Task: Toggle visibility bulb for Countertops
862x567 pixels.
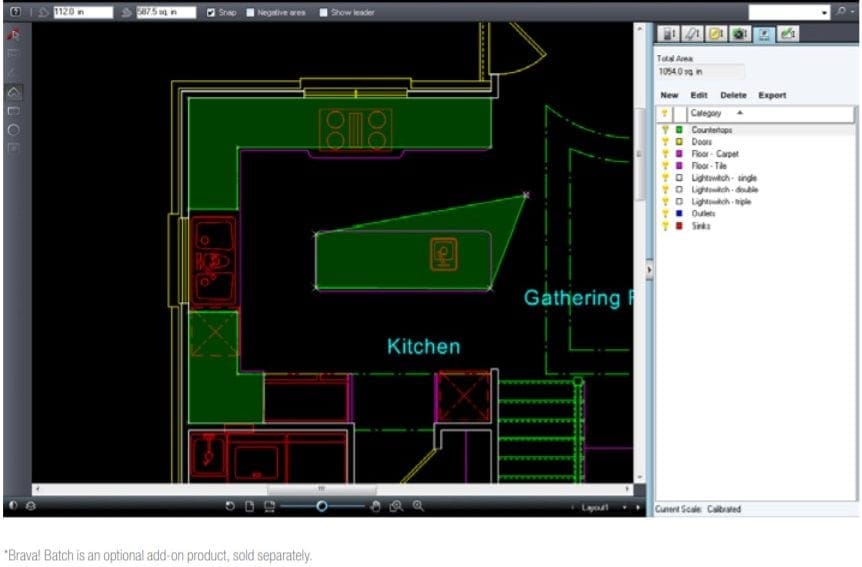Action: 665,130
